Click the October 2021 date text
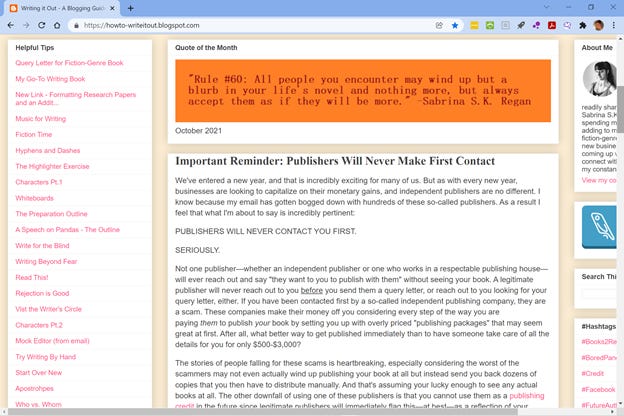 point(199,131)
